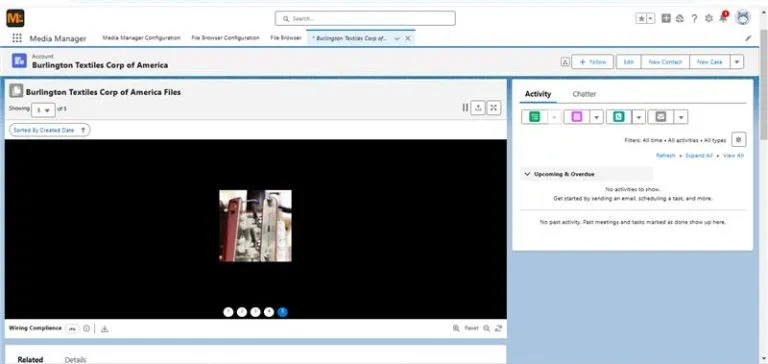Viewport: 768px width, 364px height.
Task: Open the Global Actions plus icon
Action: 666,19
